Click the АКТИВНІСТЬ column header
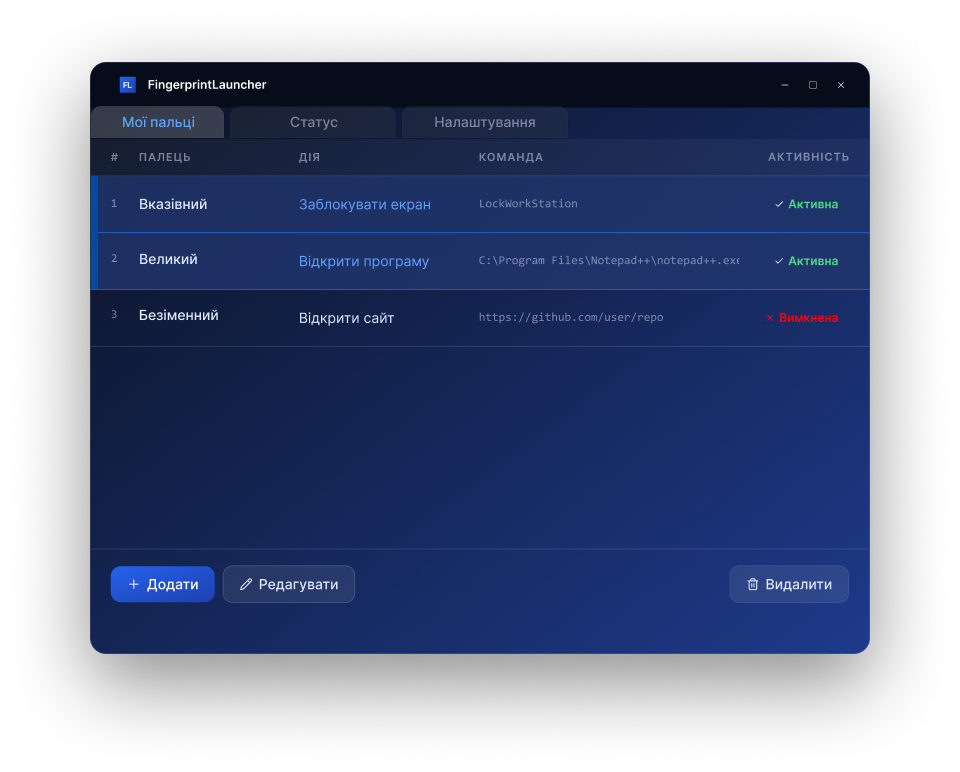The image size is (960, 772). coord(809,157)
